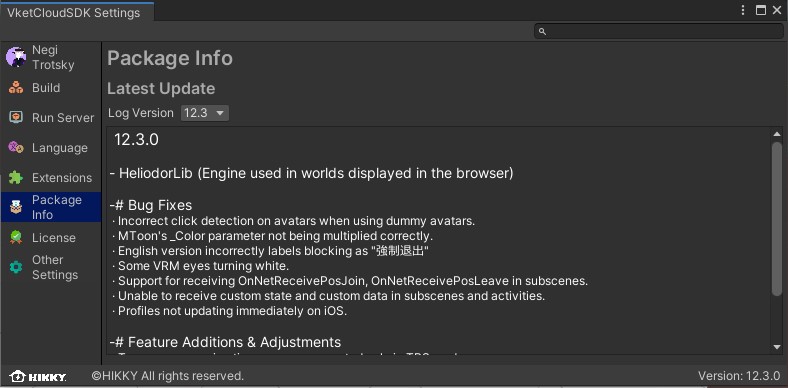Click 'Feature Additions & Adjustments' heading
788x388 pixels.
click(x=225, y=342)
